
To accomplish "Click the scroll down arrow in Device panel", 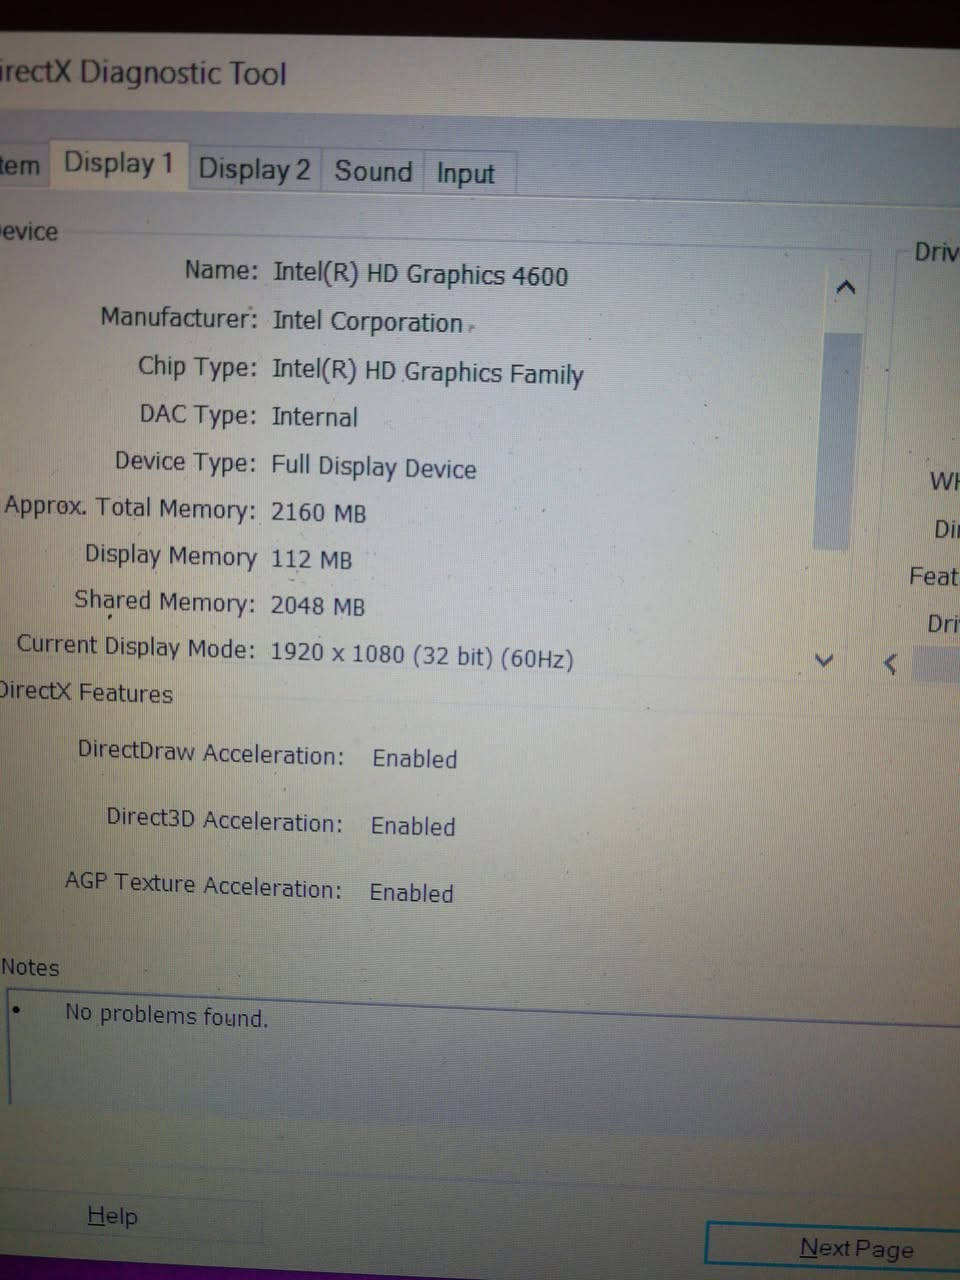I will coord(823,660).
